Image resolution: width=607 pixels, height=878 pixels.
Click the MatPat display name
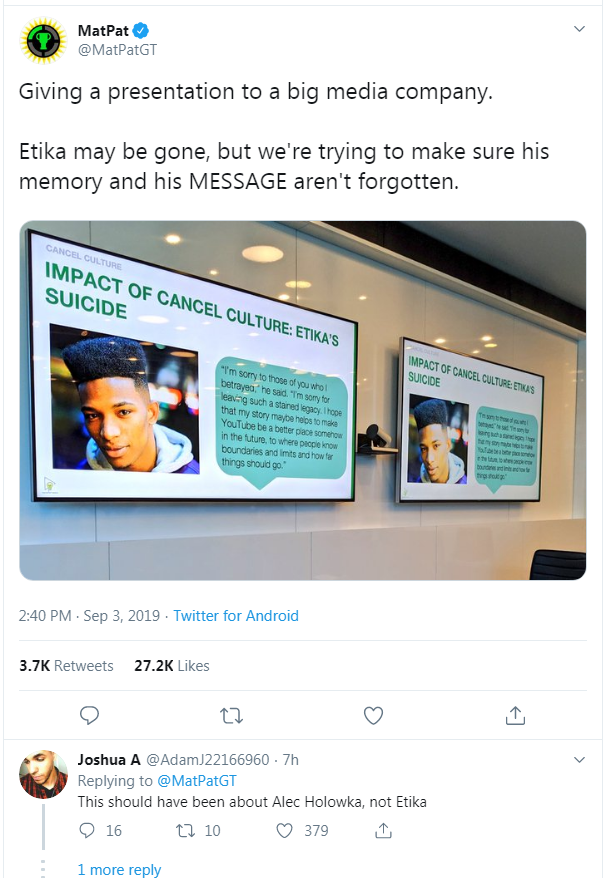[x=103, y=30]
